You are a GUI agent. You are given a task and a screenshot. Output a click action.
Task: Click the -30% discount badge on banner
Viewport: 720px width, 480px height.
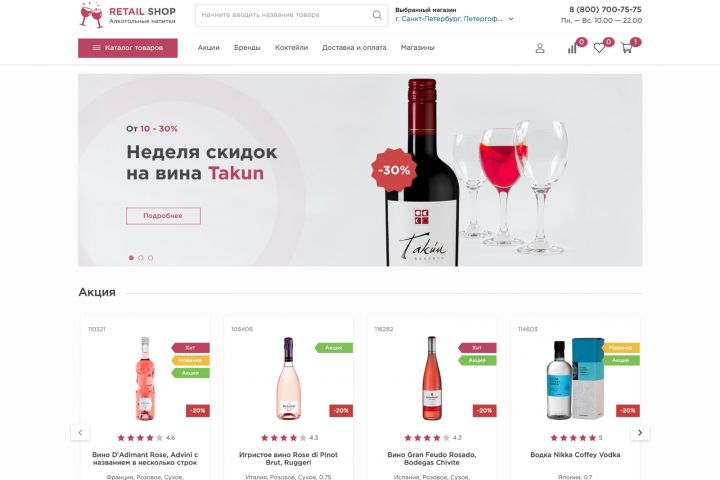tap(394, 170)
